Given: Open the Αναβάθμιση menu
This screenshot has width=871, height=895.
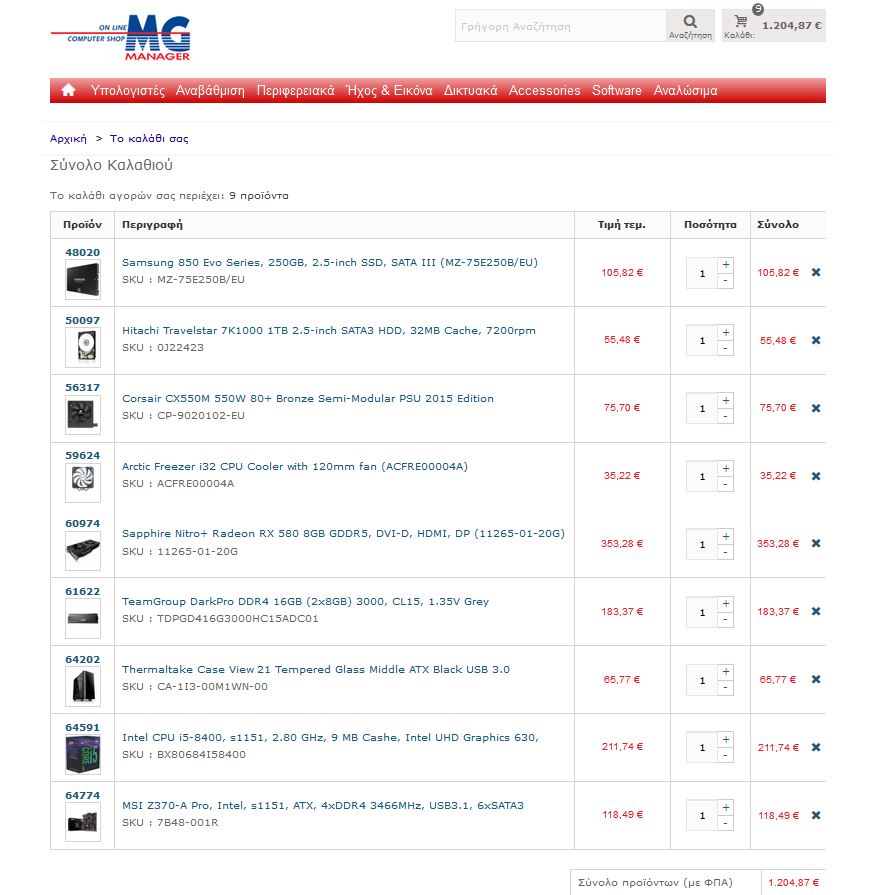Looking at the screenshot, I should coord(210,91).
